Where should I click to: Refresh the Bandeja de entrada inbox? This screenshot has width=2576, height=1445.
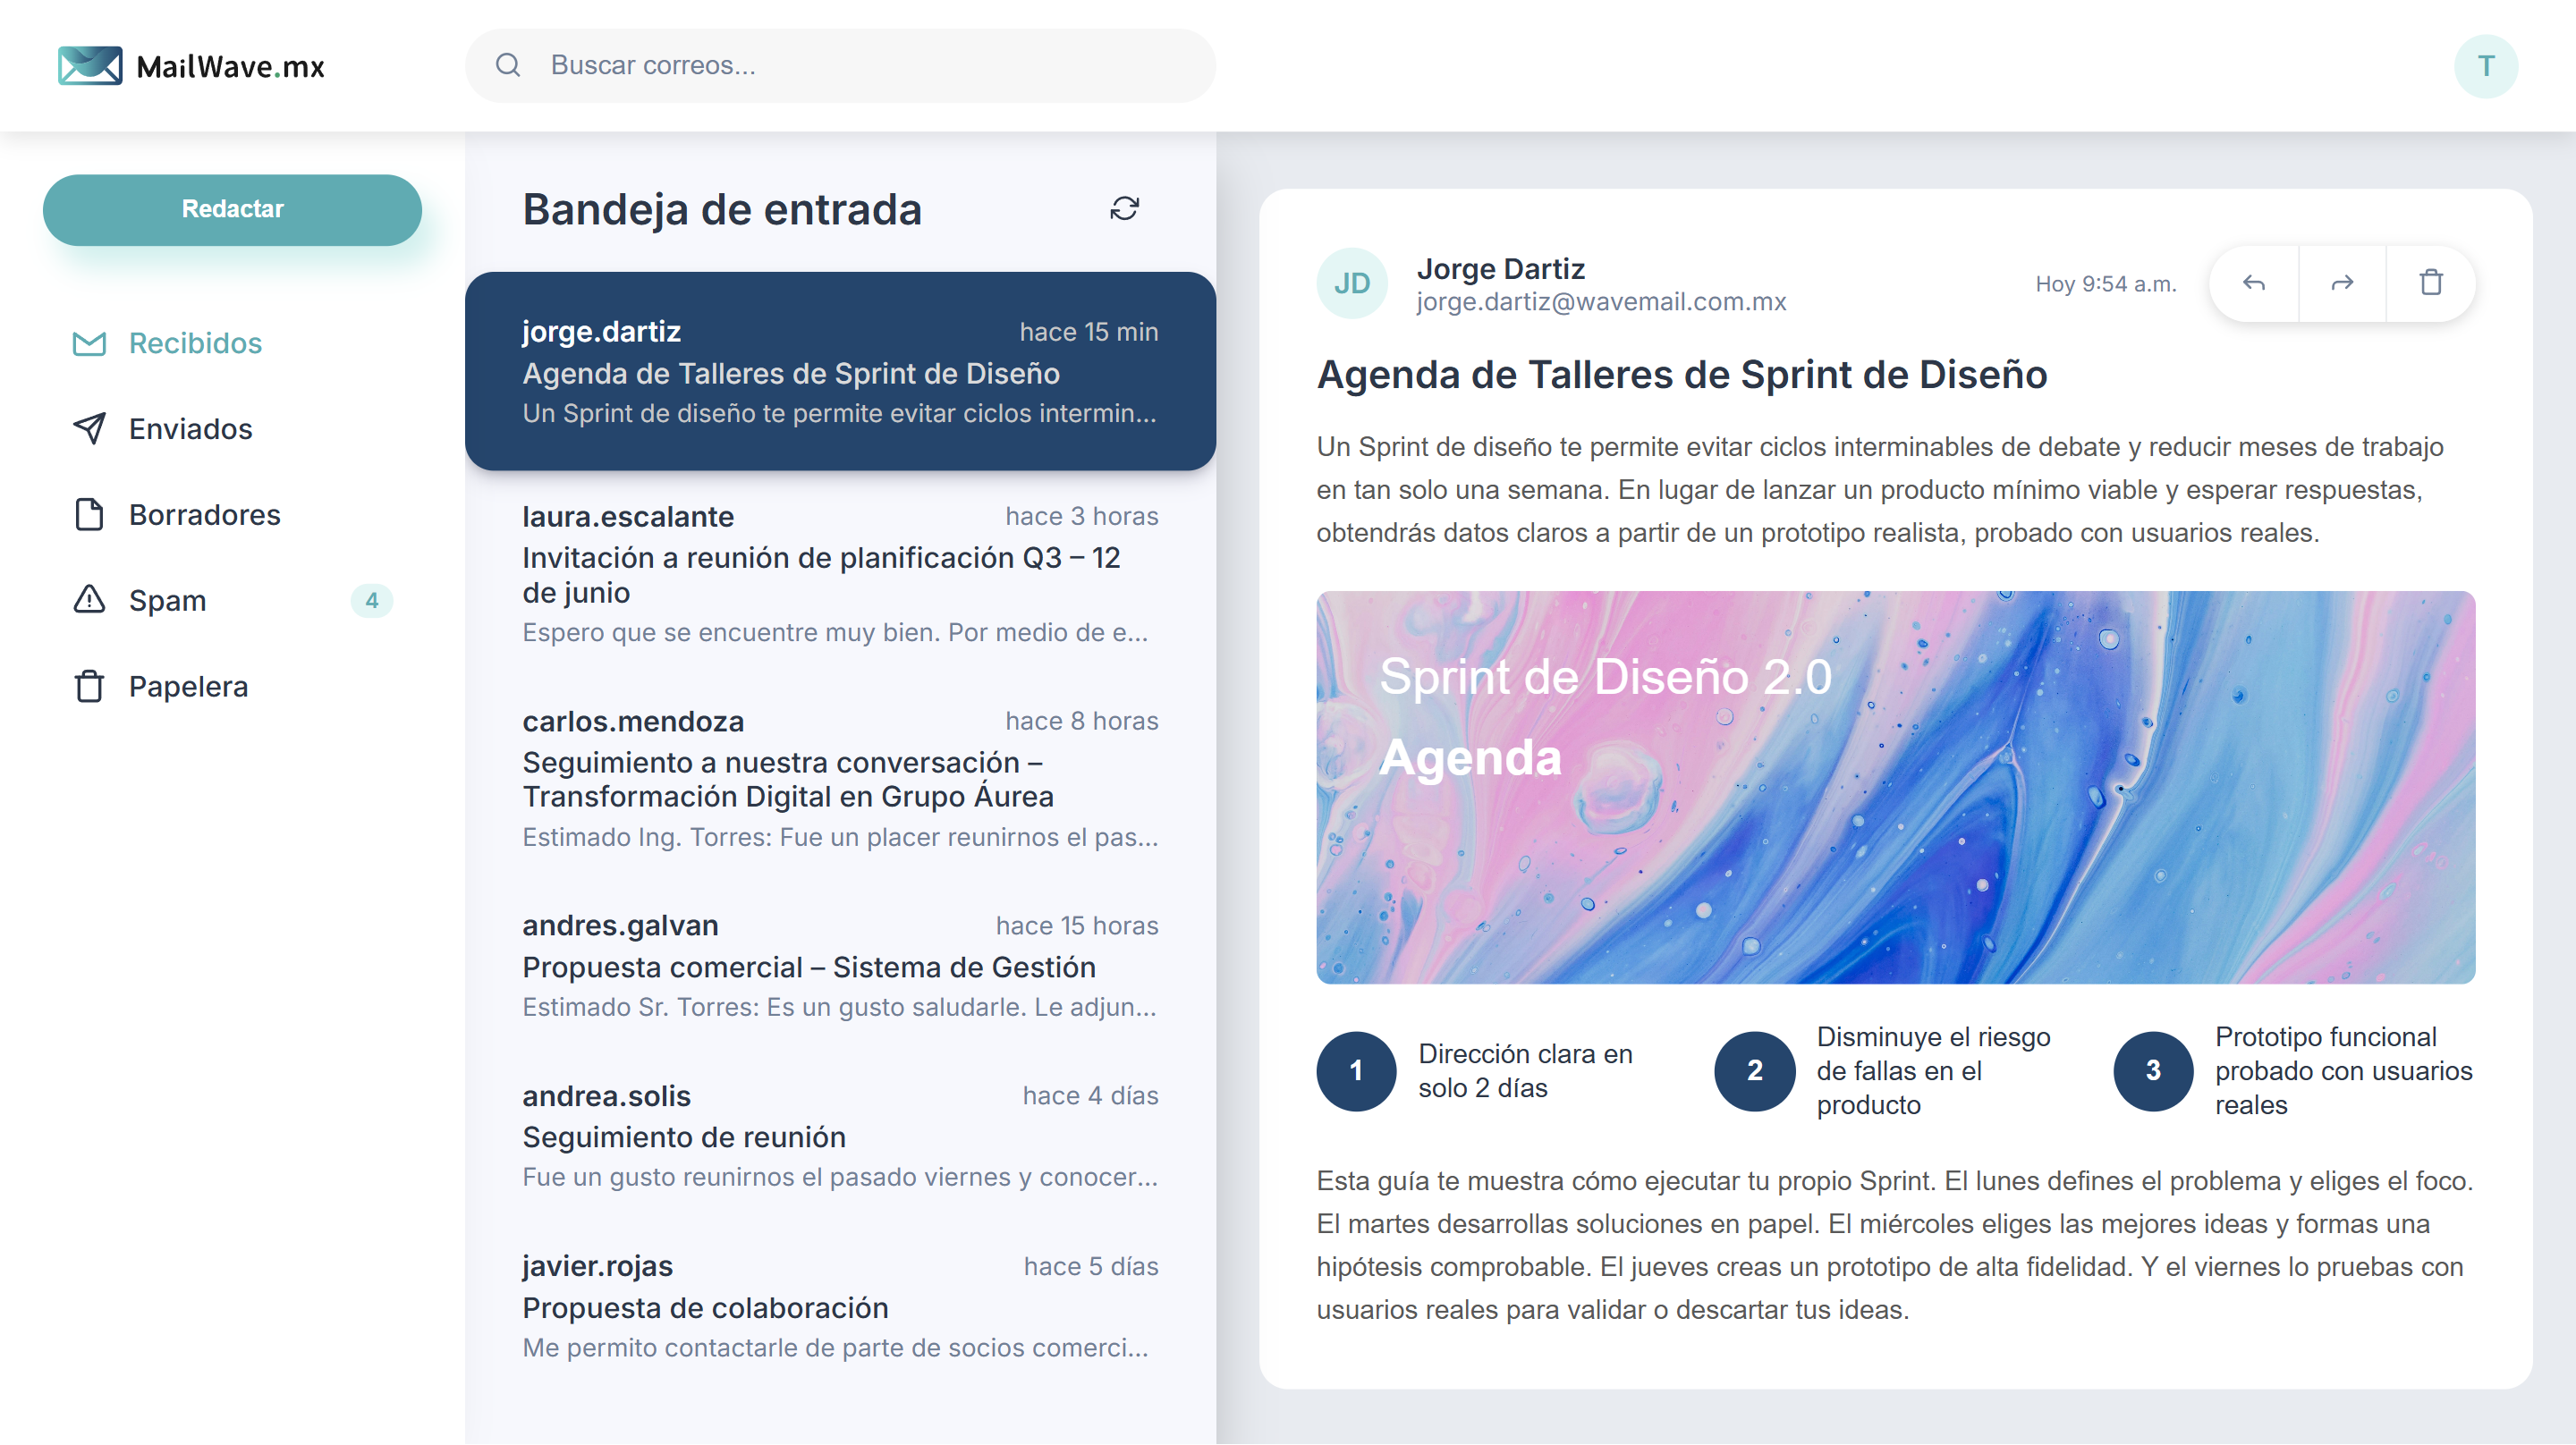[1124, 209]
